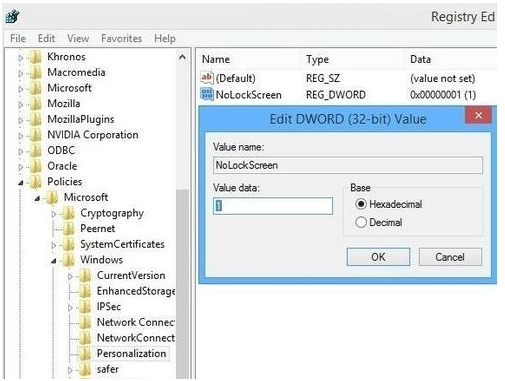
Task: Click the Cryptography folder icon
Action: [x=69, y=213]
